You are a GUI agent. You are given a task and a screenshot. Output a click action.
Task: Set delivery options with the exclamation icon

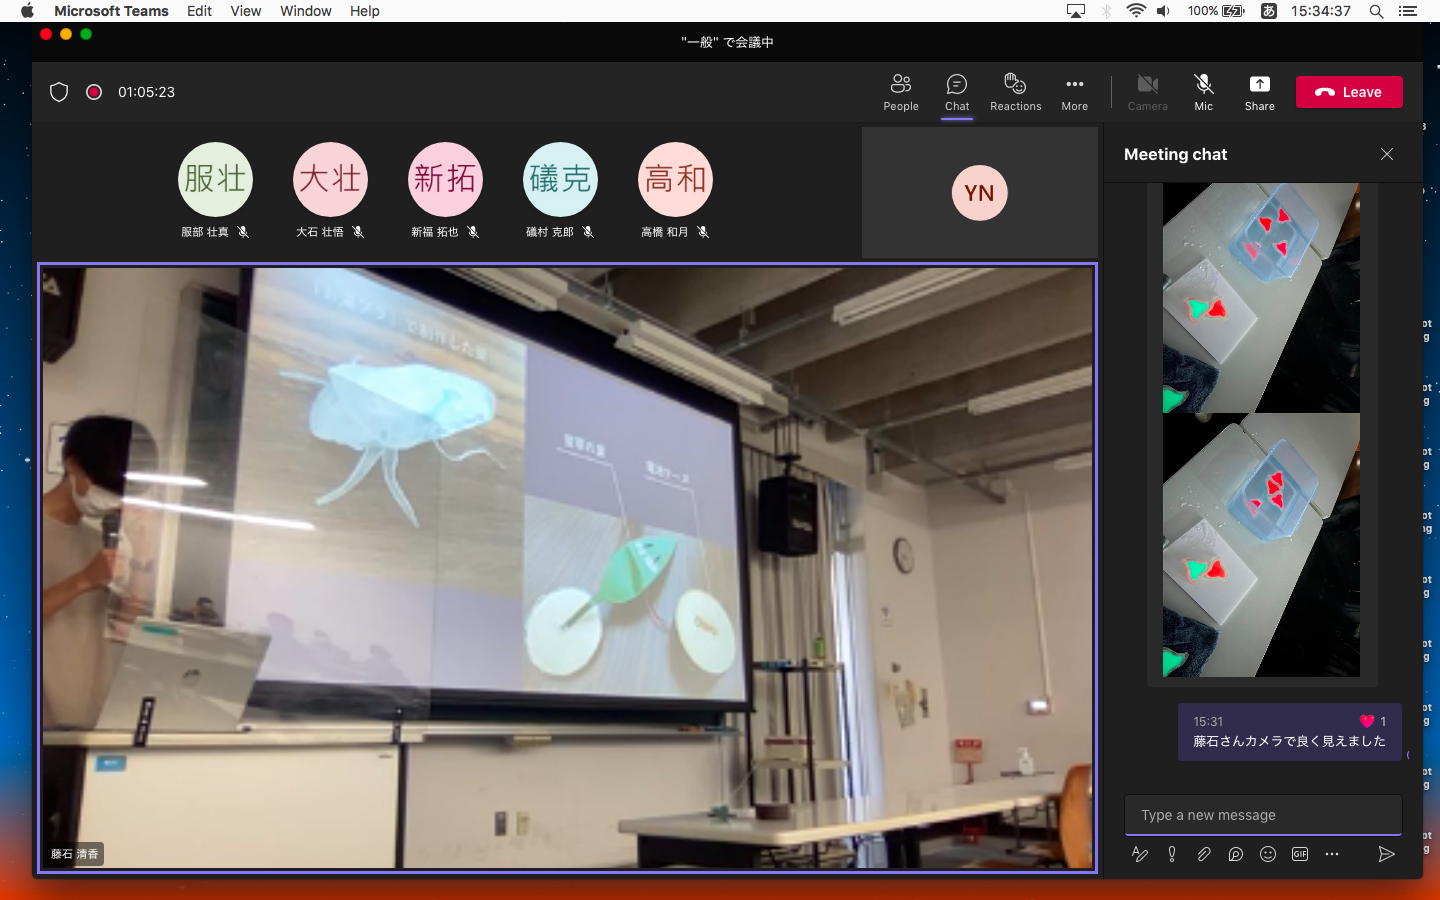(x=1172, y=854)
